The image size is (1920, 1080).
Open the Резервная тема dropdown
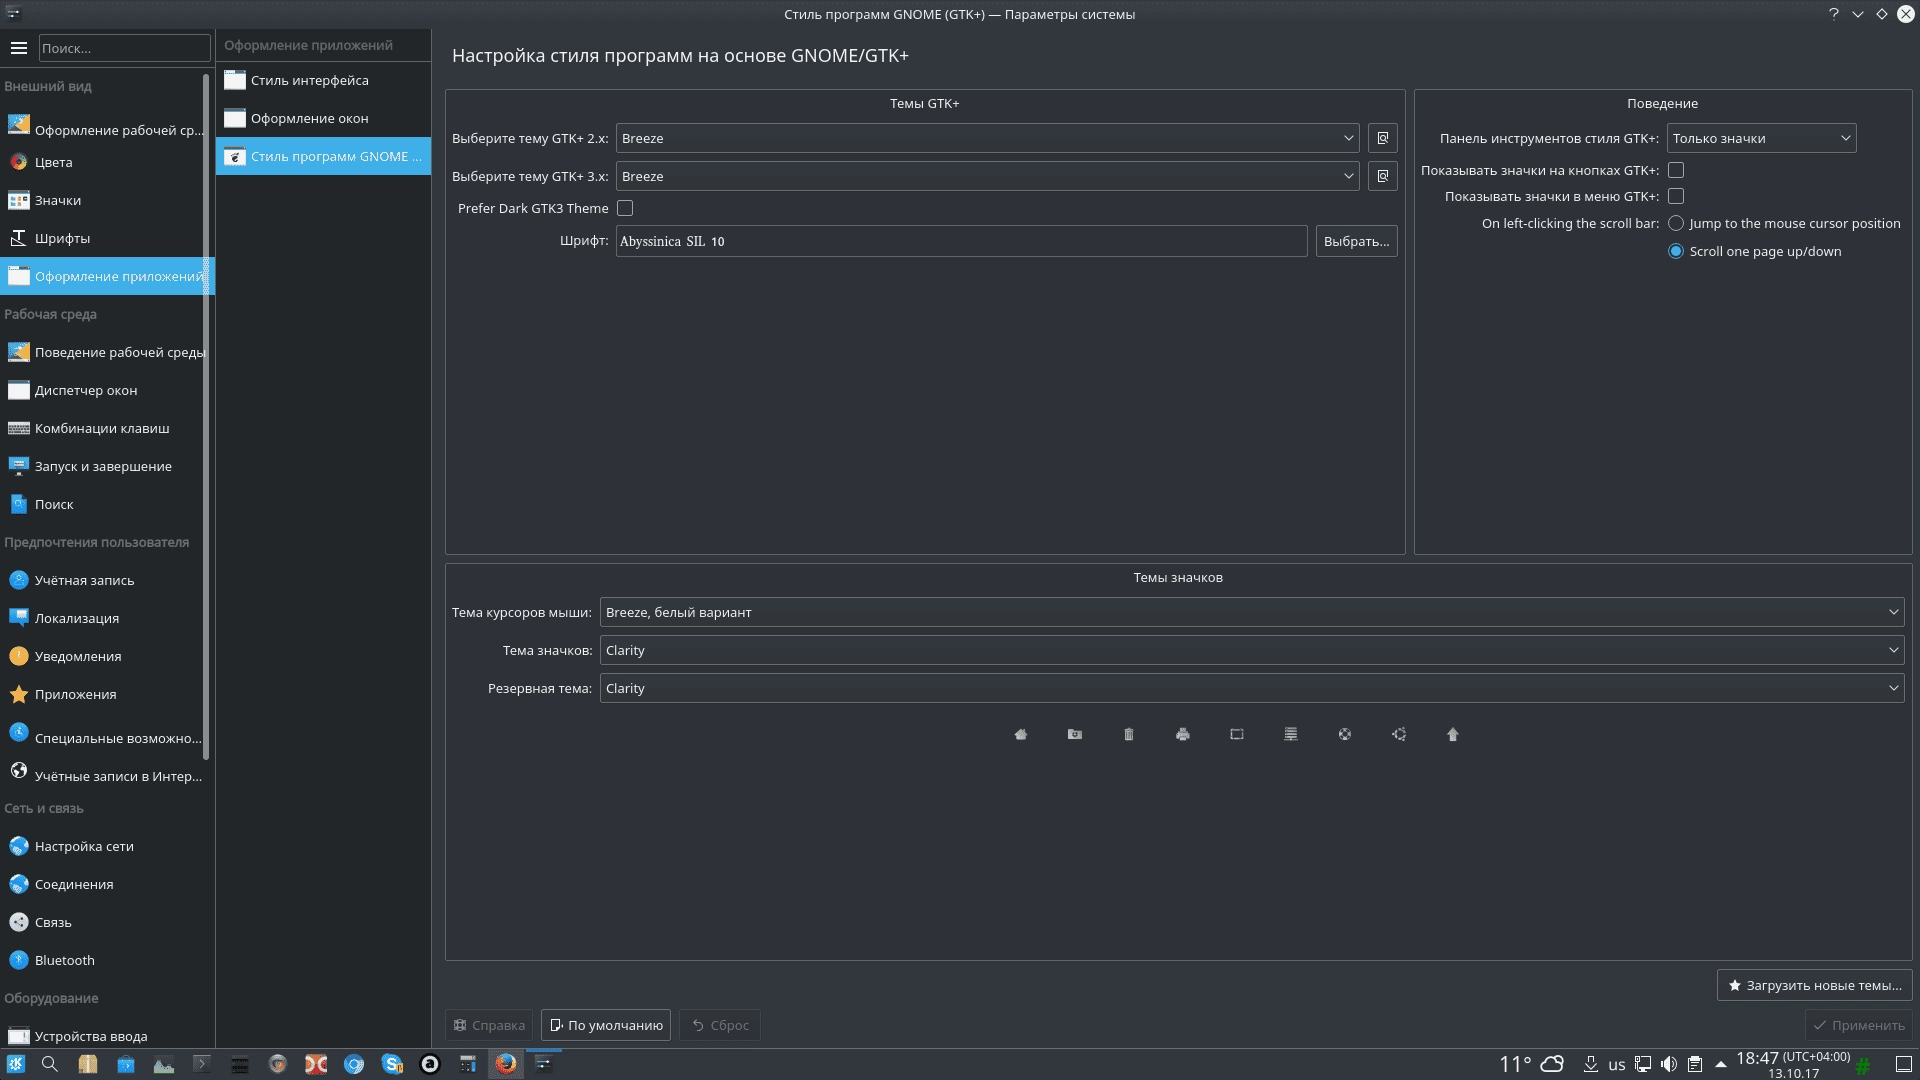tap(1252, 688)
